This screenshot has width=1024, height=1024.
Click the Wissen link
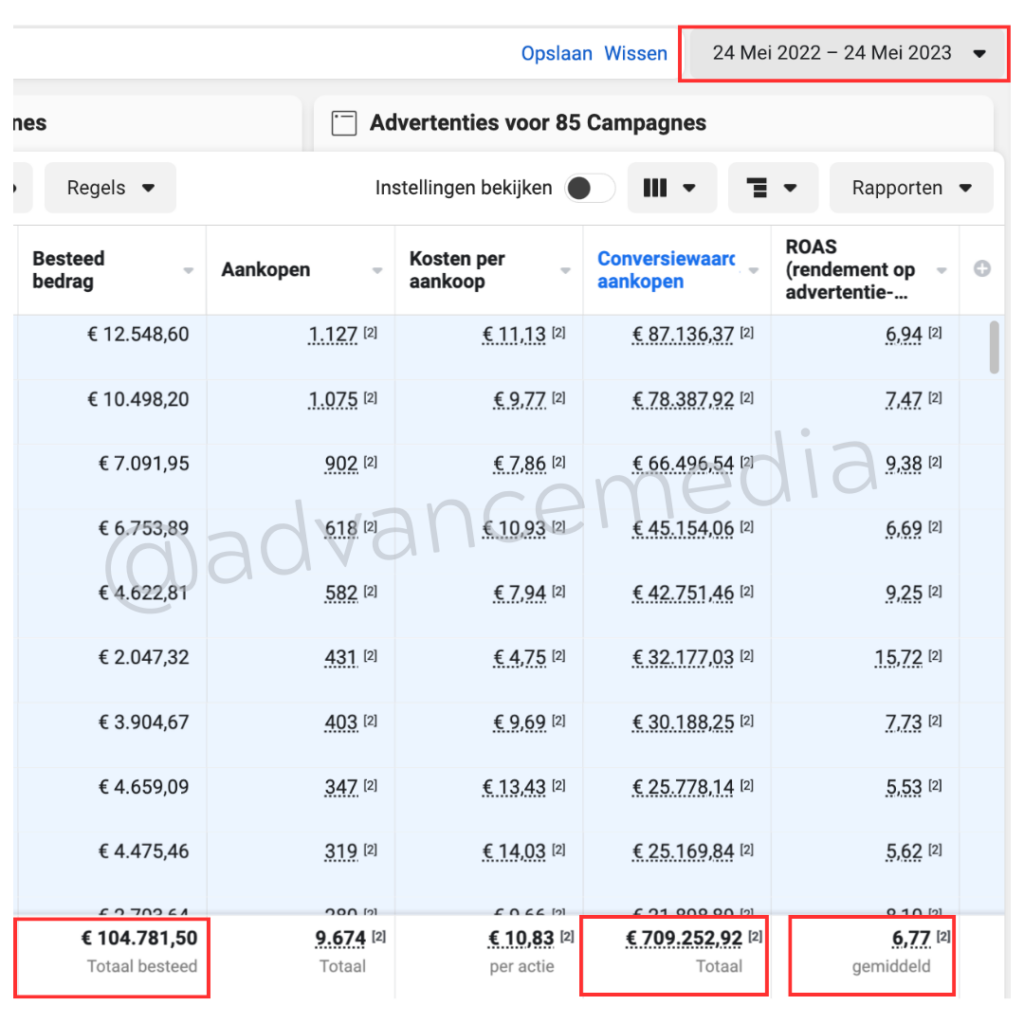(x=635, y=53)
